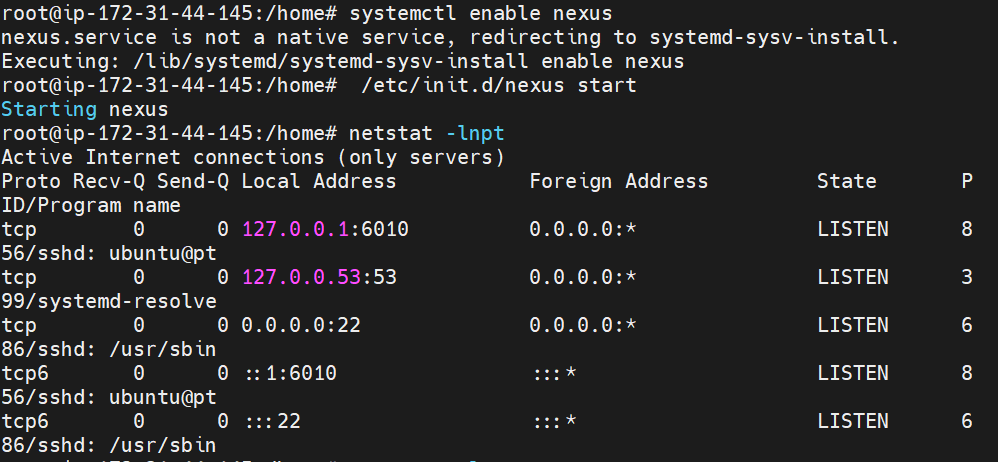This screenshot has height=462, width=998.
Task: Click the first '56/sshd: ubuntu@pt' entry
Action: (109, 253)
